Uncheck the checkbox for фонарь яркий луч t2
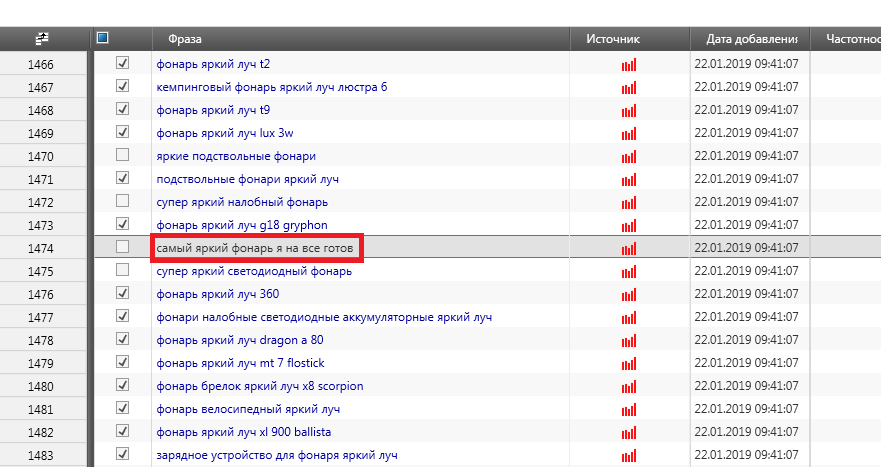The height and width of the screenshot is (467, 881). [x=122, y=62]
